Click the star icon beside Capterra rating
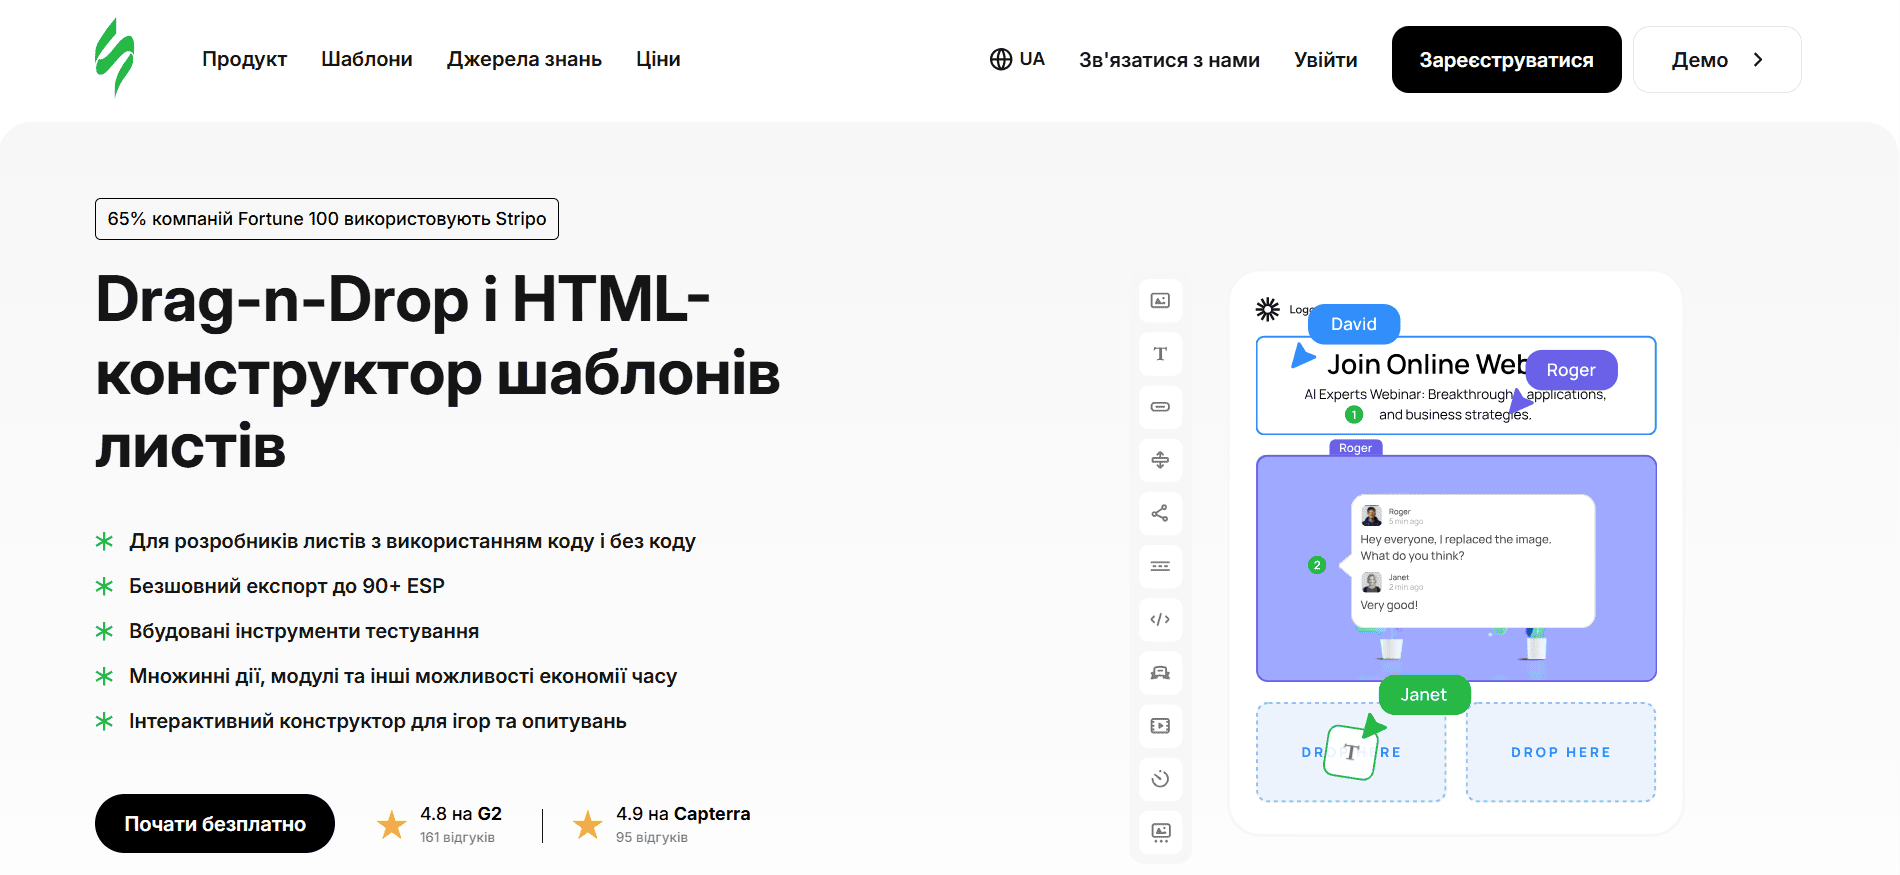Viewport: 1900px width, 875px height. click(587, 825)
